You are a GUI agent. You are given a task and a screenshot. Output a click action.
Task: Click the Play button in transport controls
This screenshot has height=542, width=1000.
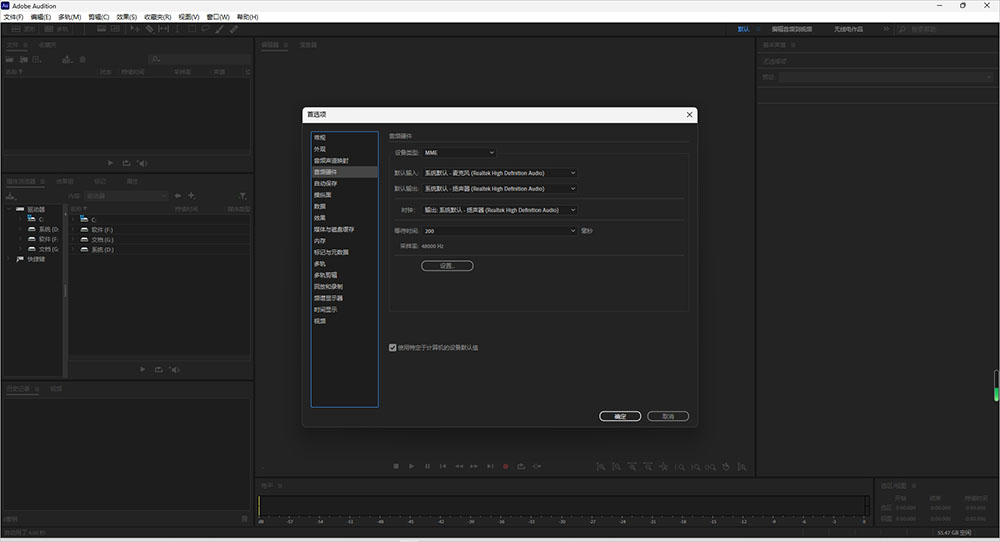411,466
